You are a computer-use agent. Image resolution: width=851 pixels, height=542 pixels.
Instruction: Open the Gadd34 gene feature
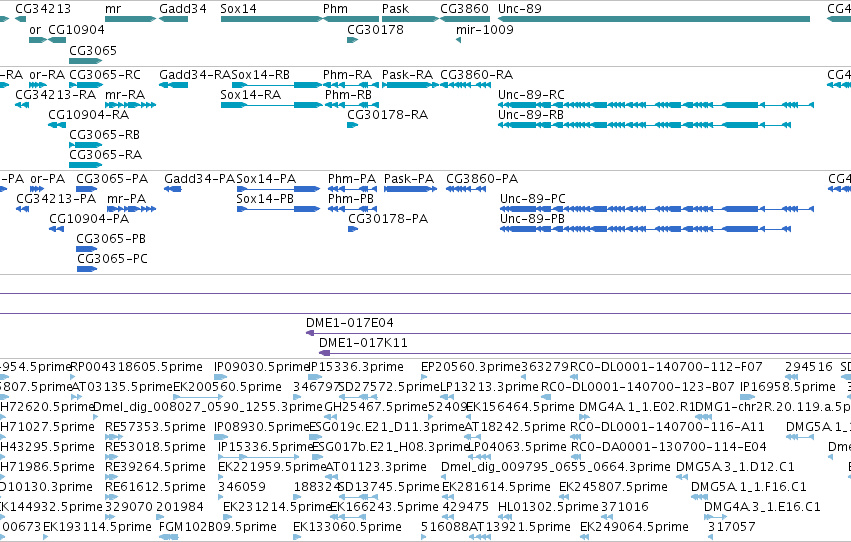tap(173, 19)
